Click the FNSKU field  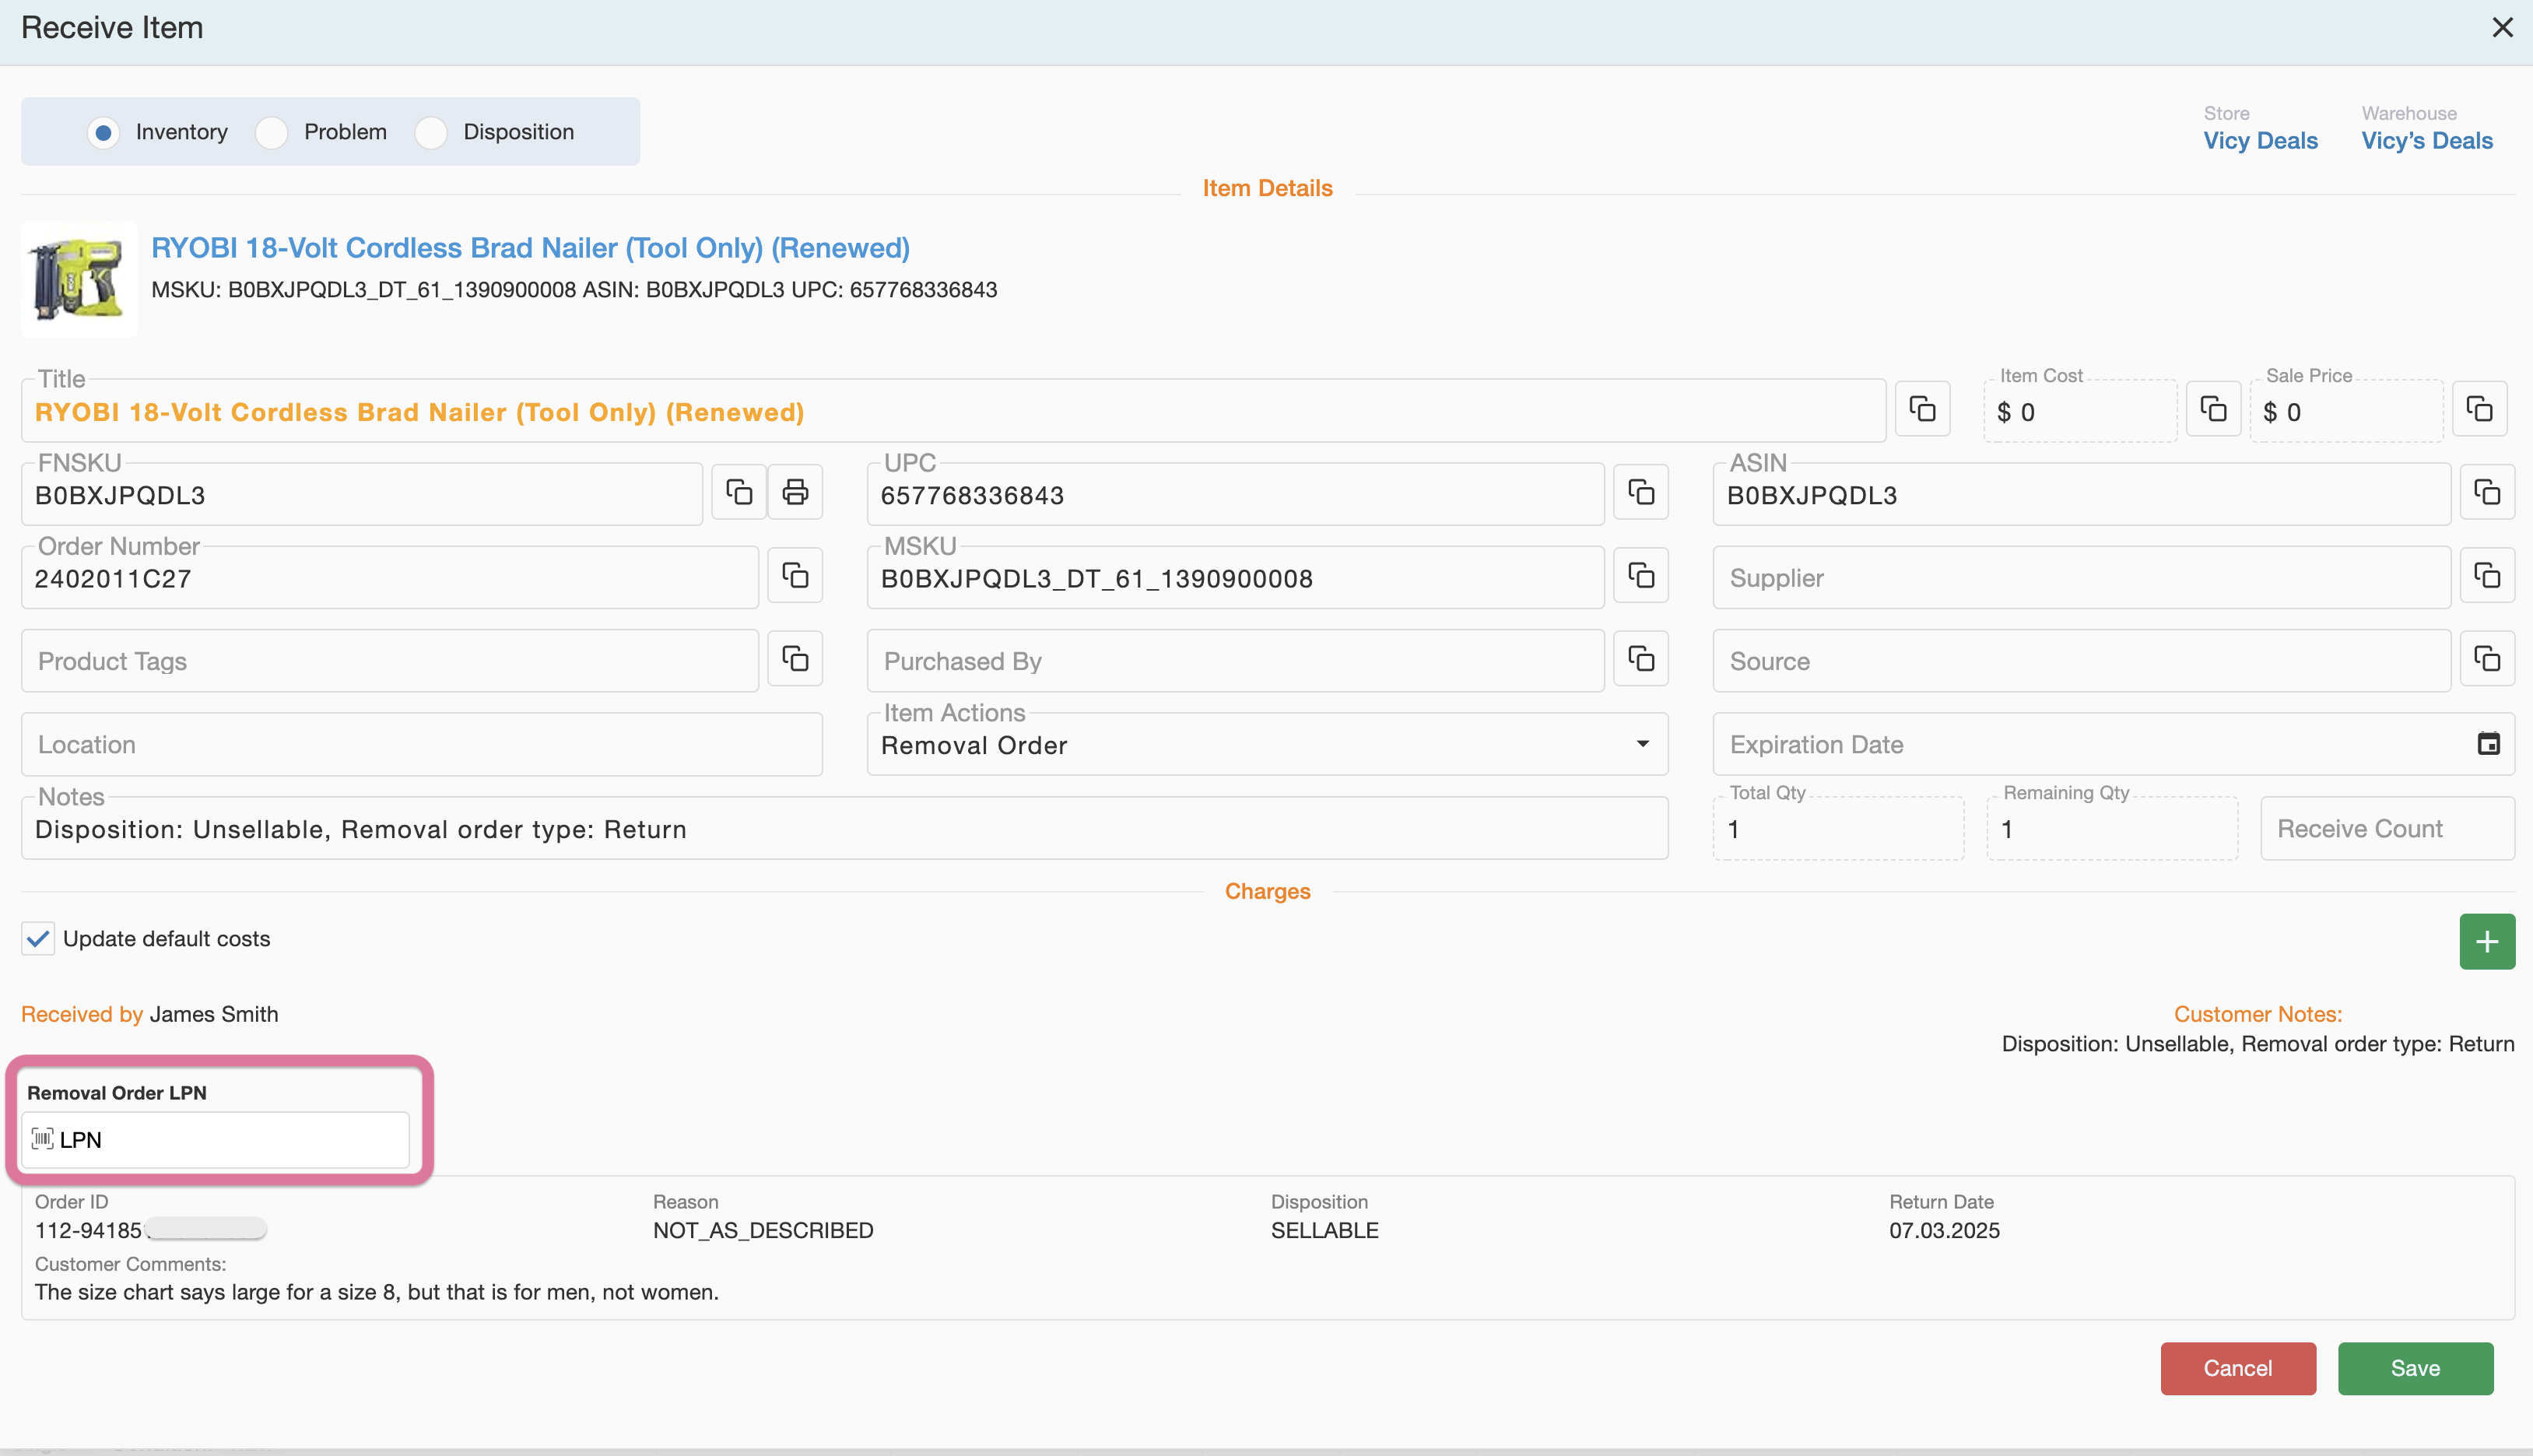(362, 494)
